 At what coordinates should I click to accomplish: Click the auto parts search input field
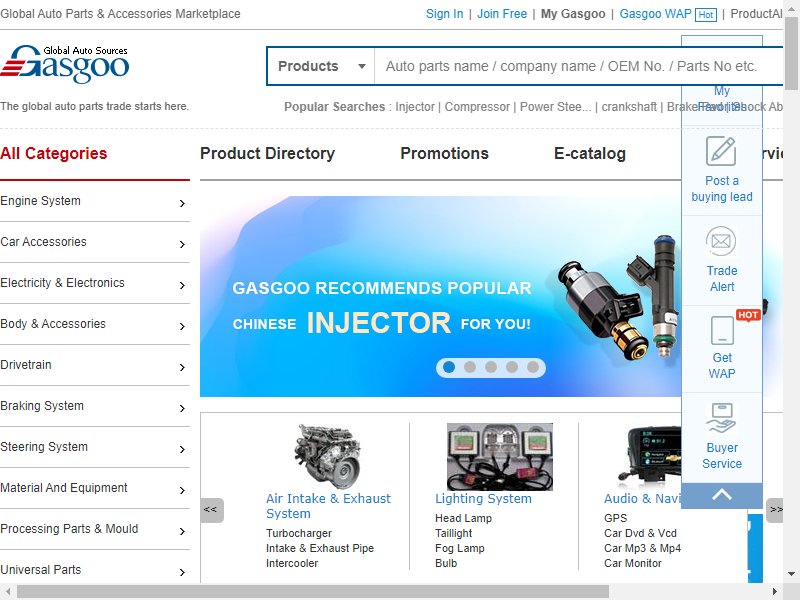(x=579, y=66)
